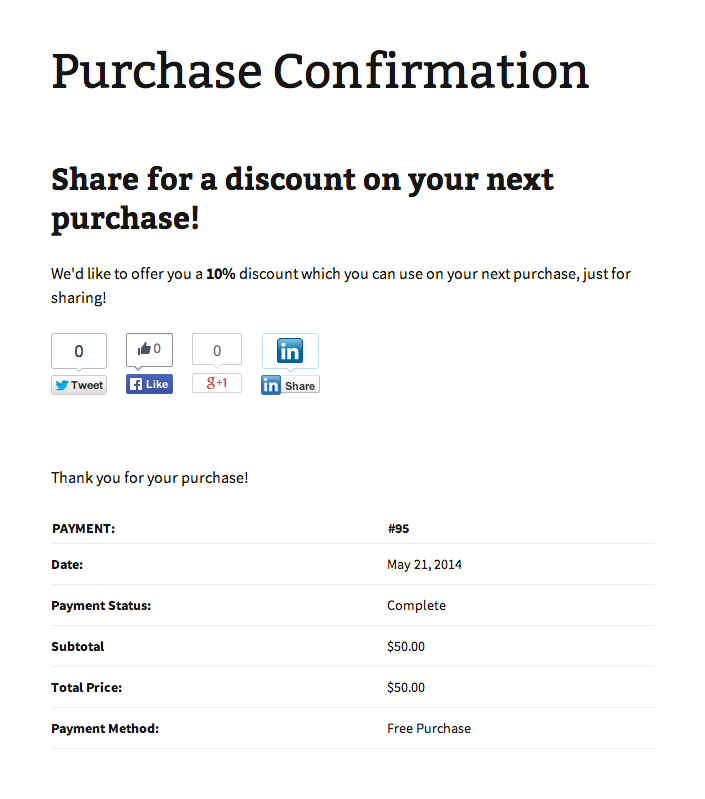Click the date value May 21, 2014

(424, 565)
